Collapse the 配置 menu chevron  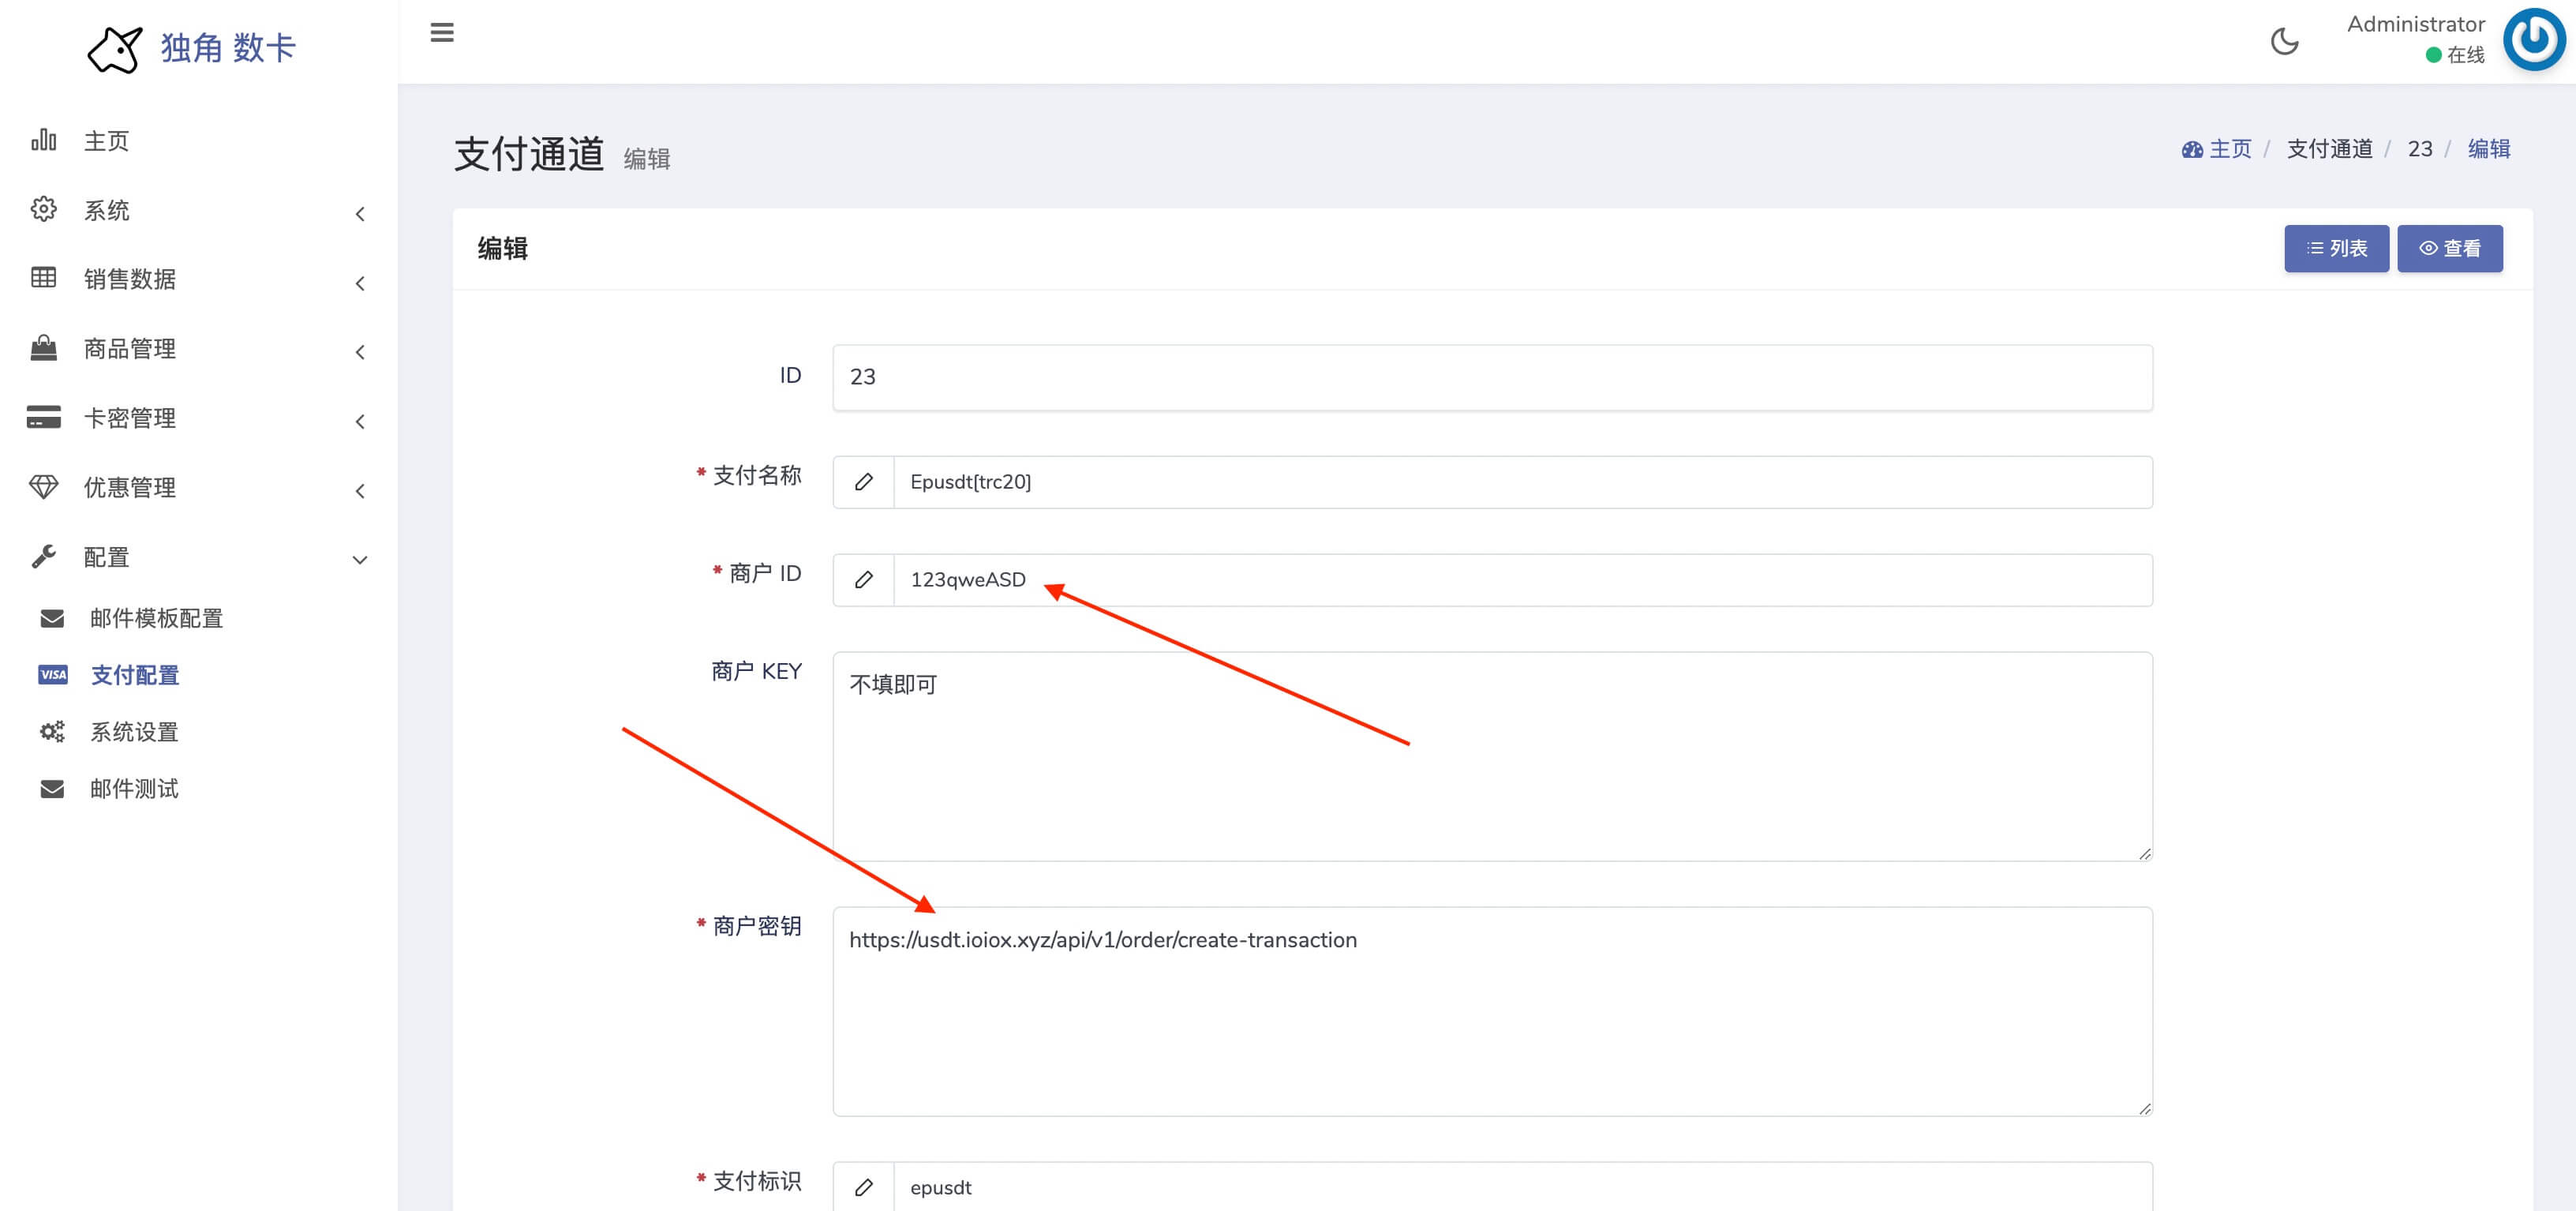pyautogui.click(x=360, y=560)
